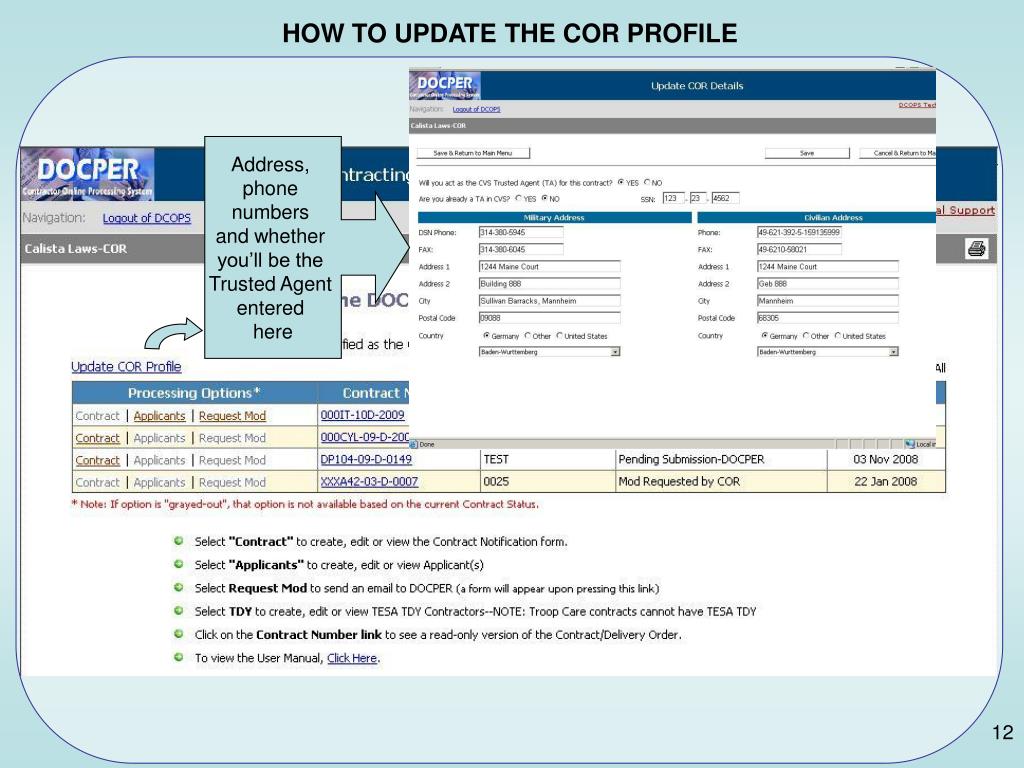Select NO for acting as CVS Trusted Agent
This screenshot has height=768, width=1024.
click(647, 183)
